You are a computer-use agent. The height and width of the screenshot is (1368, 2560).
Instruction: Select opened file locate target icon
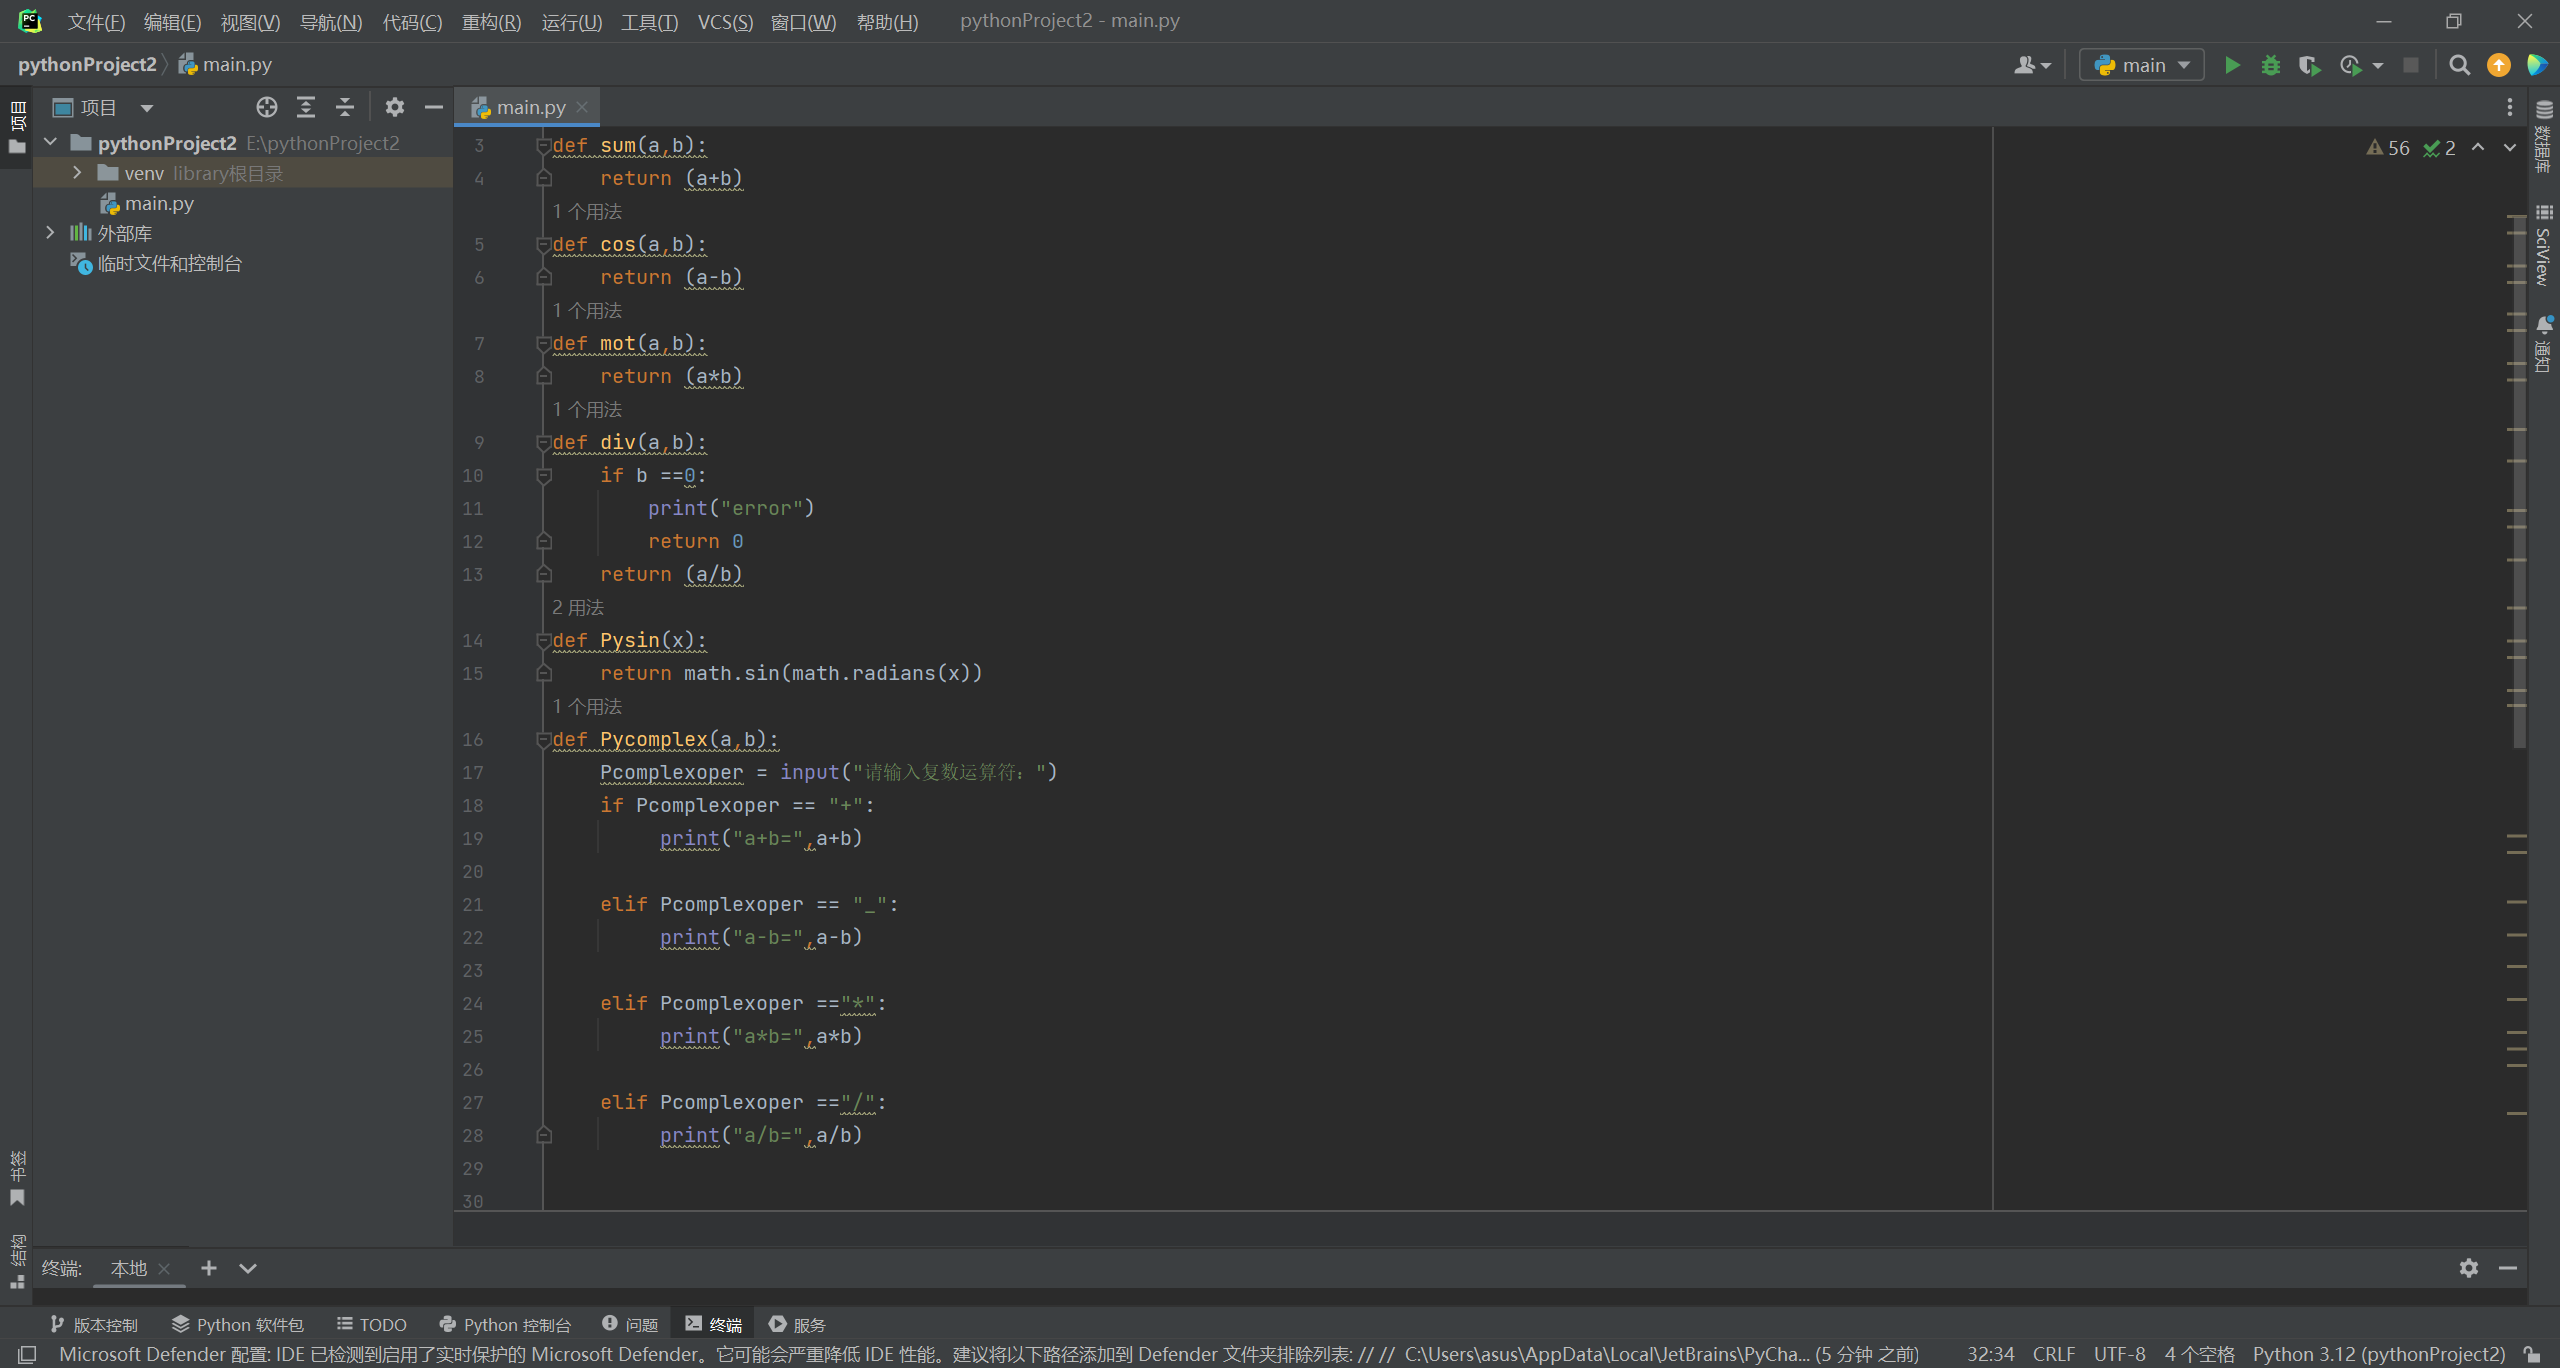(x=266, y=107)
